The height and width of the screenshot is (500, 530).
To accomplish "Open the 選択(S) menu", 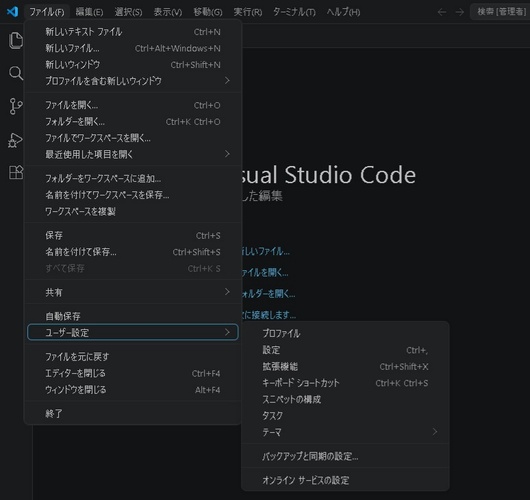I will (x=128, y=12).
